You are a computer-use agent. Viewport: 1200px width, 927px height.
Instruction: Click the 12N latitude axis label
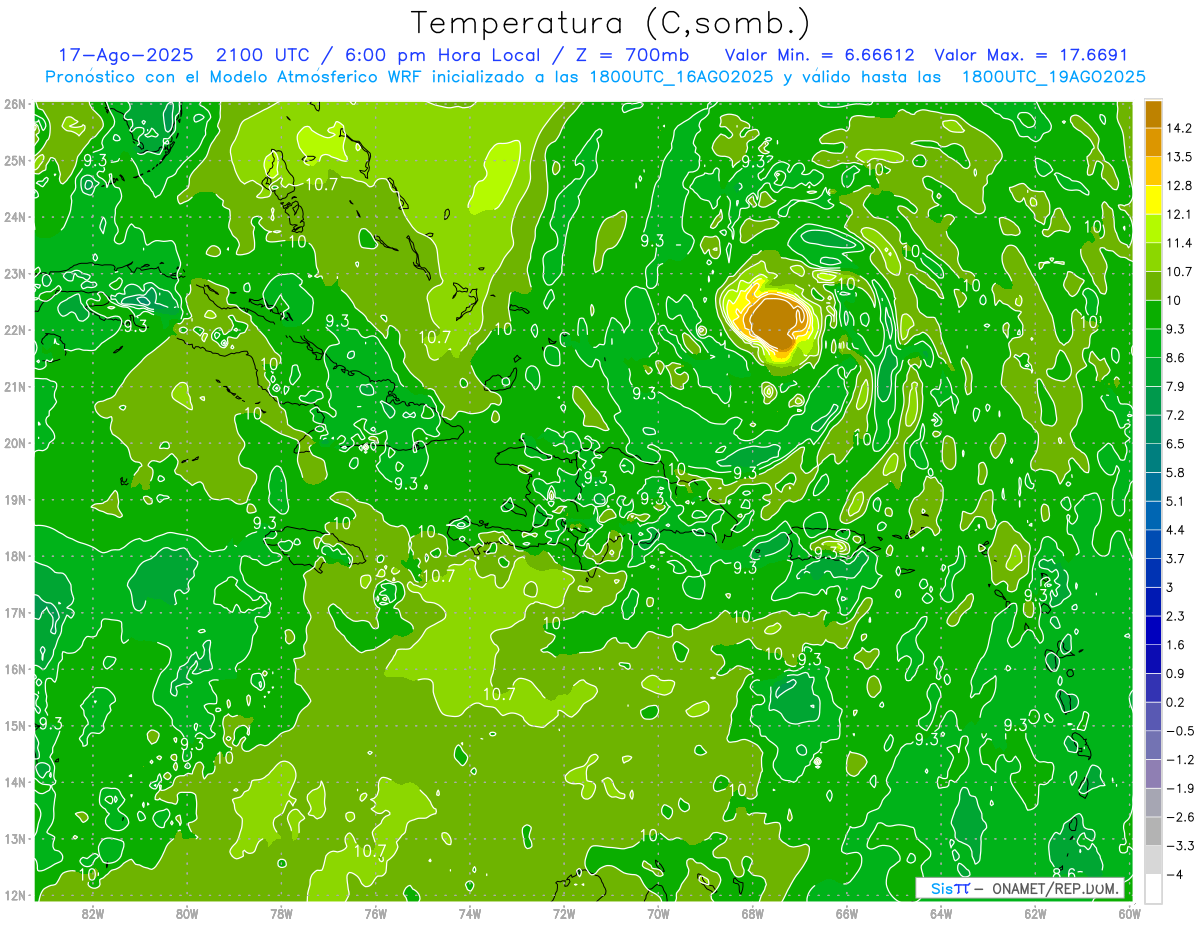[15, 895]
